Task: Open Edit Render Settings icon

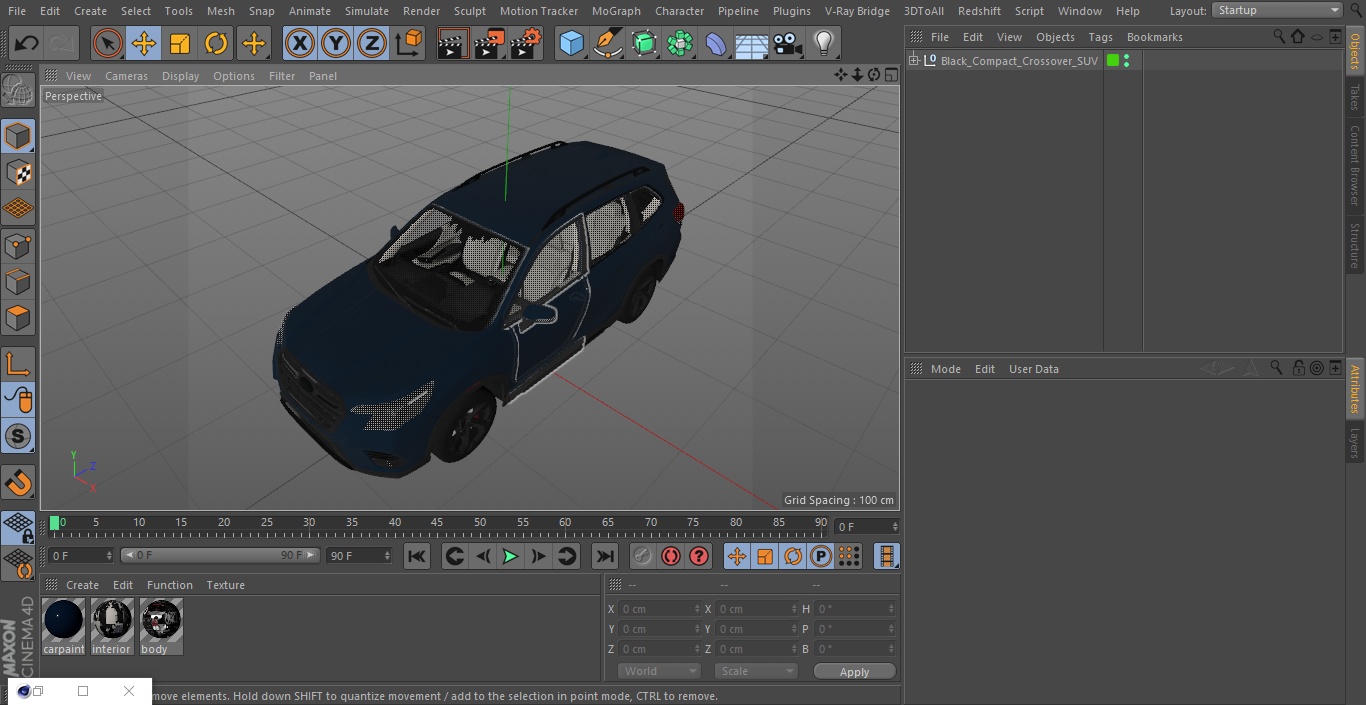Action: tap(526, 43)
